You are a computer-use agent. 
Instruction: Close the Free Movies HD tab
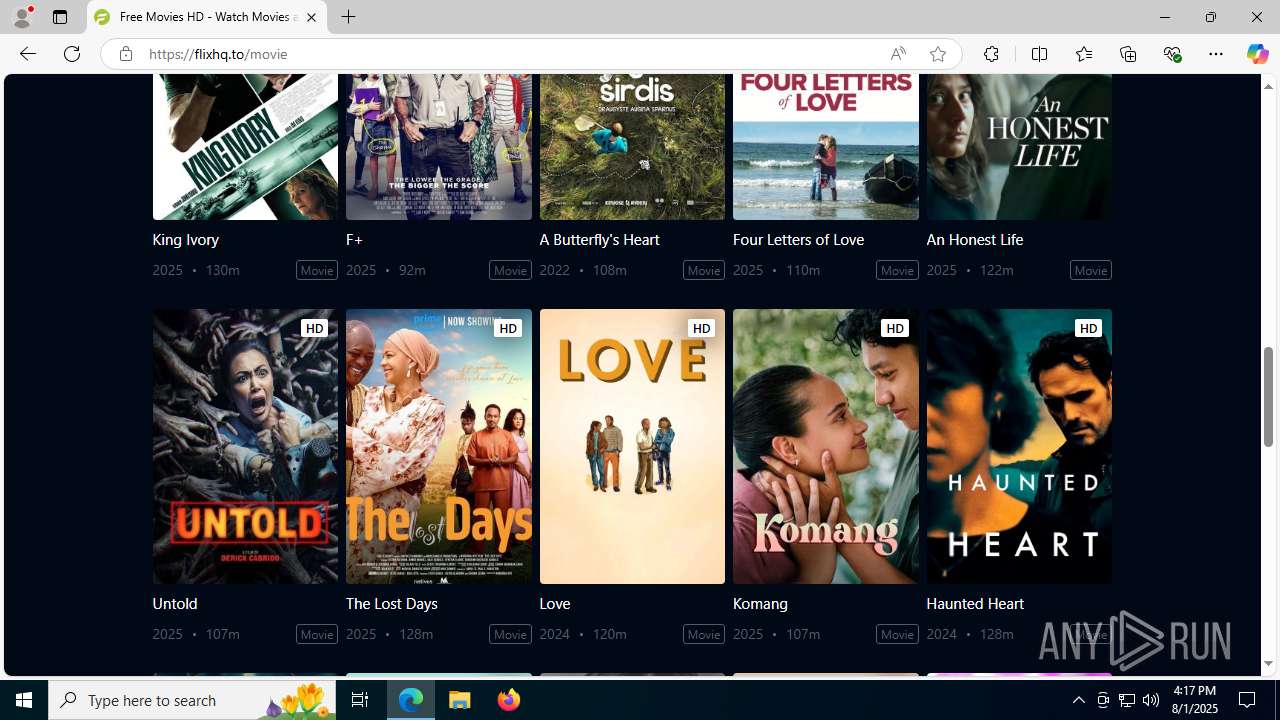click(311, 17)
